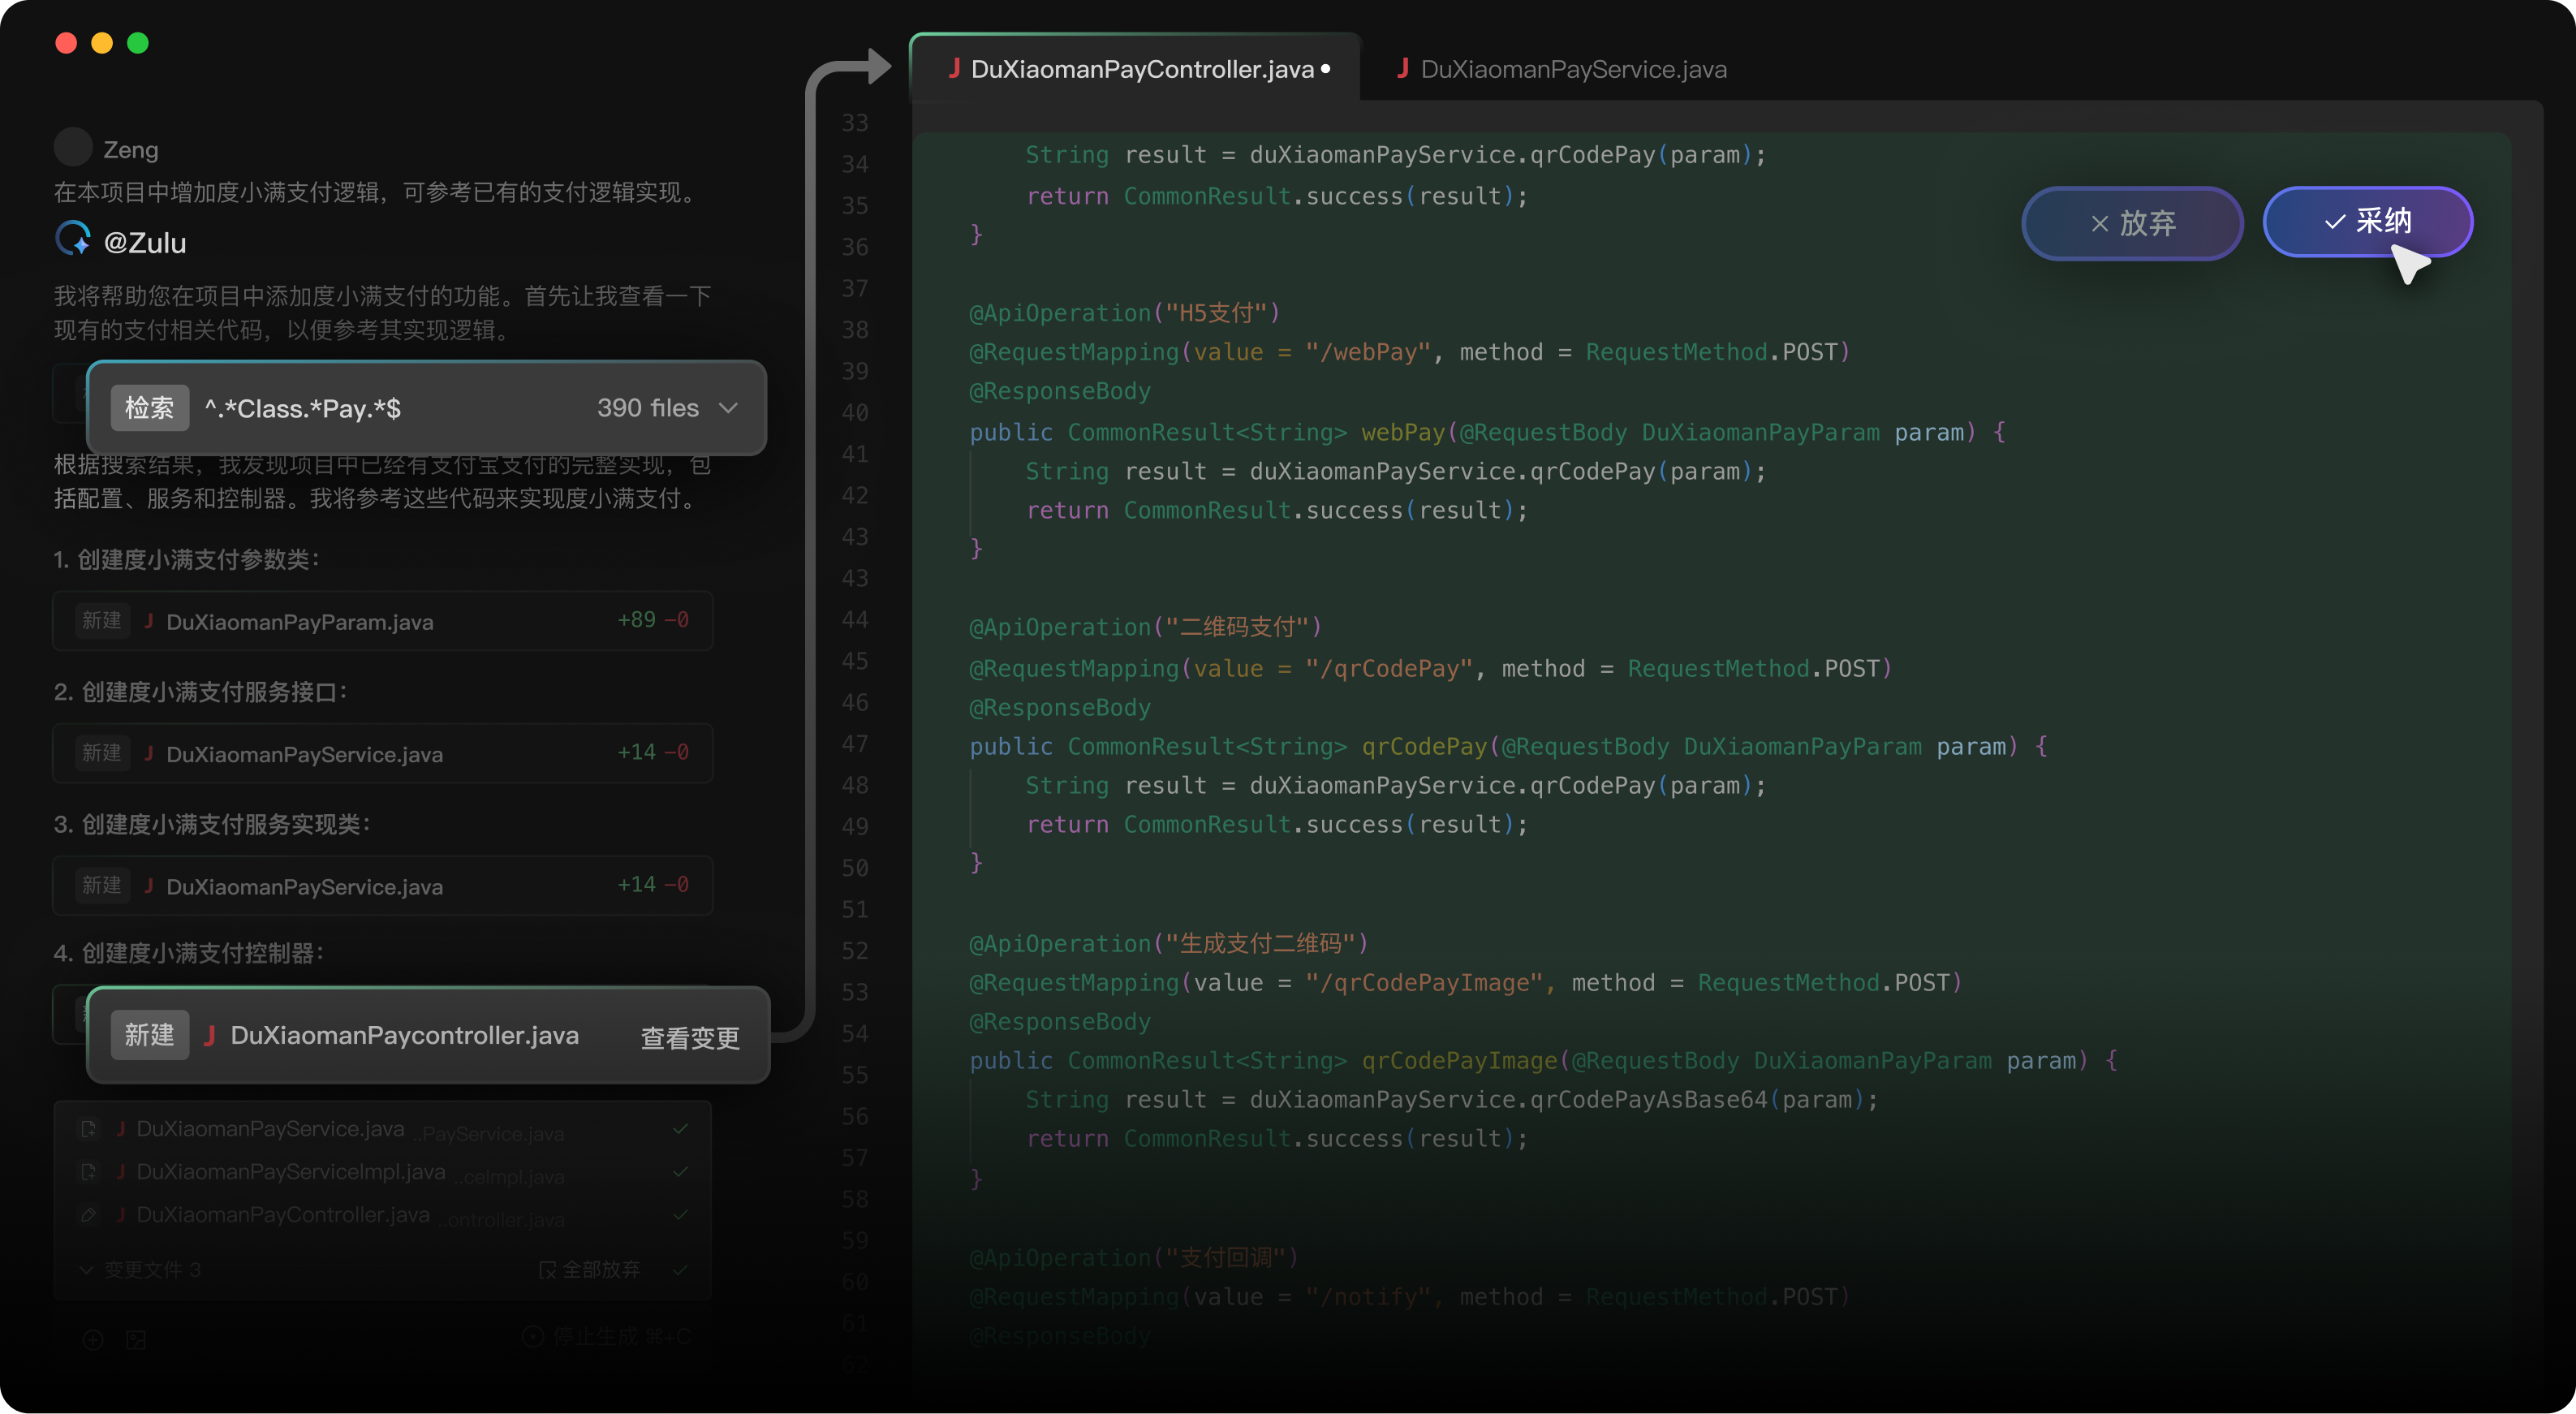This screenshot has height=1414, width=2576.
Task: Click 查看变更 to view changes
Action: [690, 1038]
